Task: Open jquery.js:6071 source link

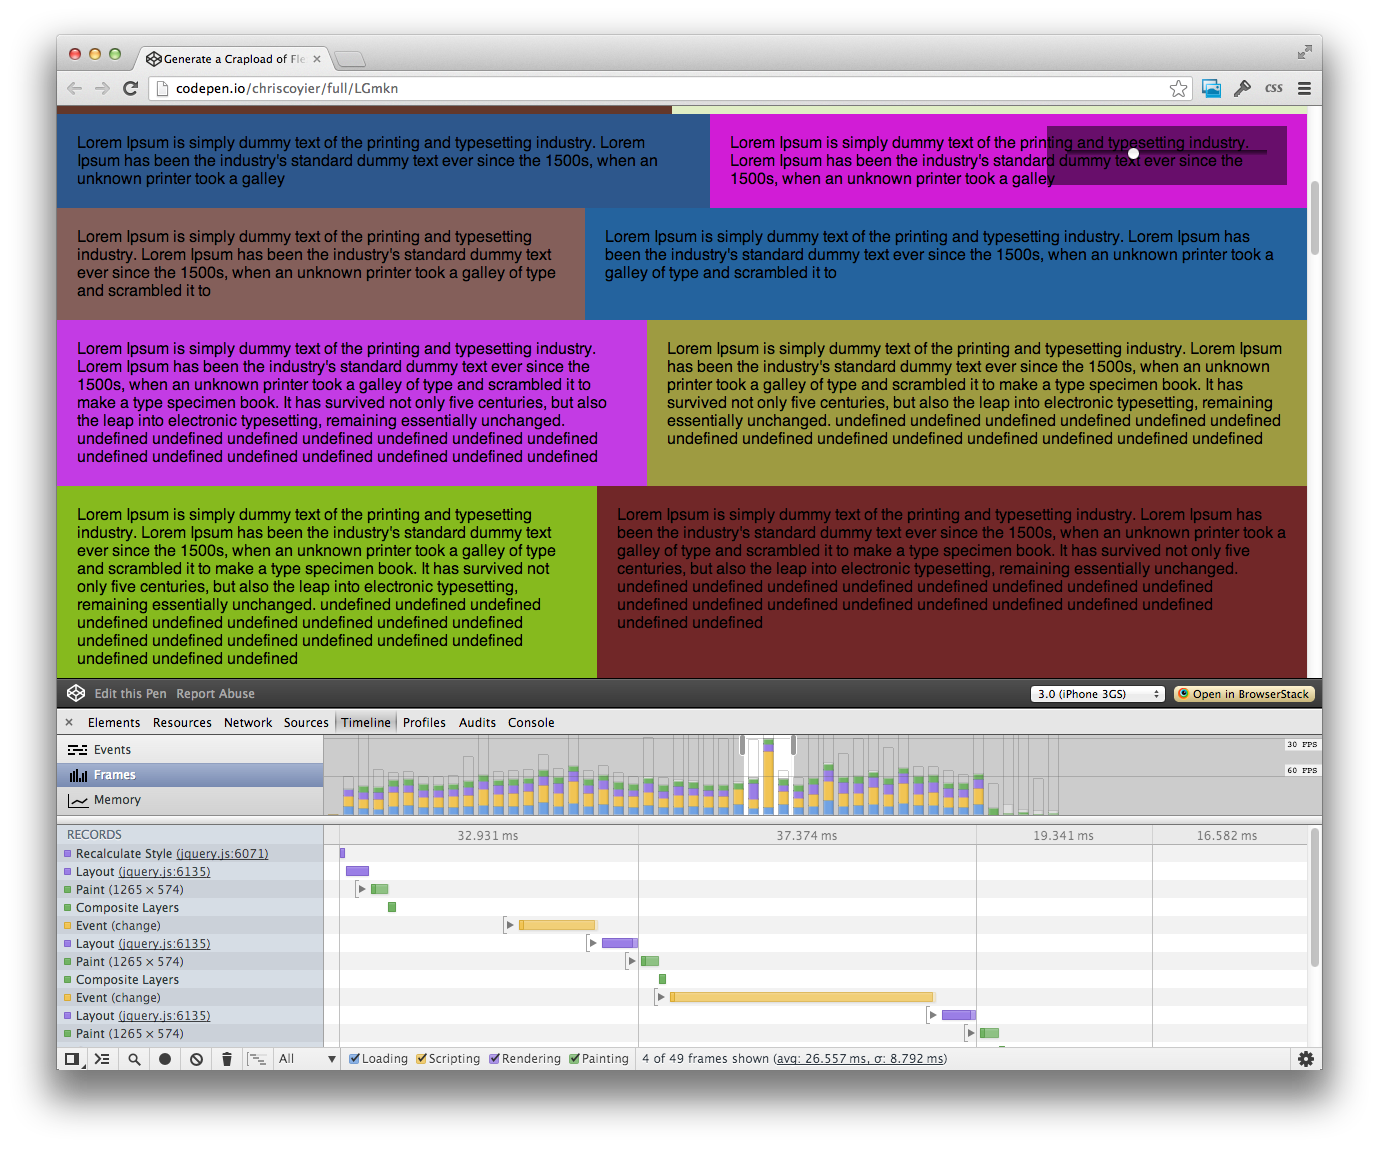Action: tap(222, 853)
